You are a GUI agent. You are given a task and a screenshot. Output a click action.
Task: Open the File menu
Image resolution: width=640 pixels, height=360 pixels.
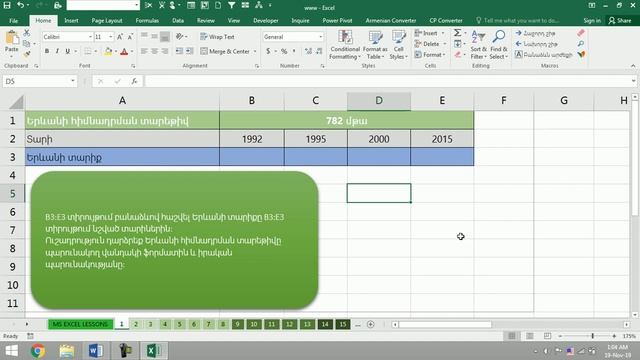coord(13,20)
